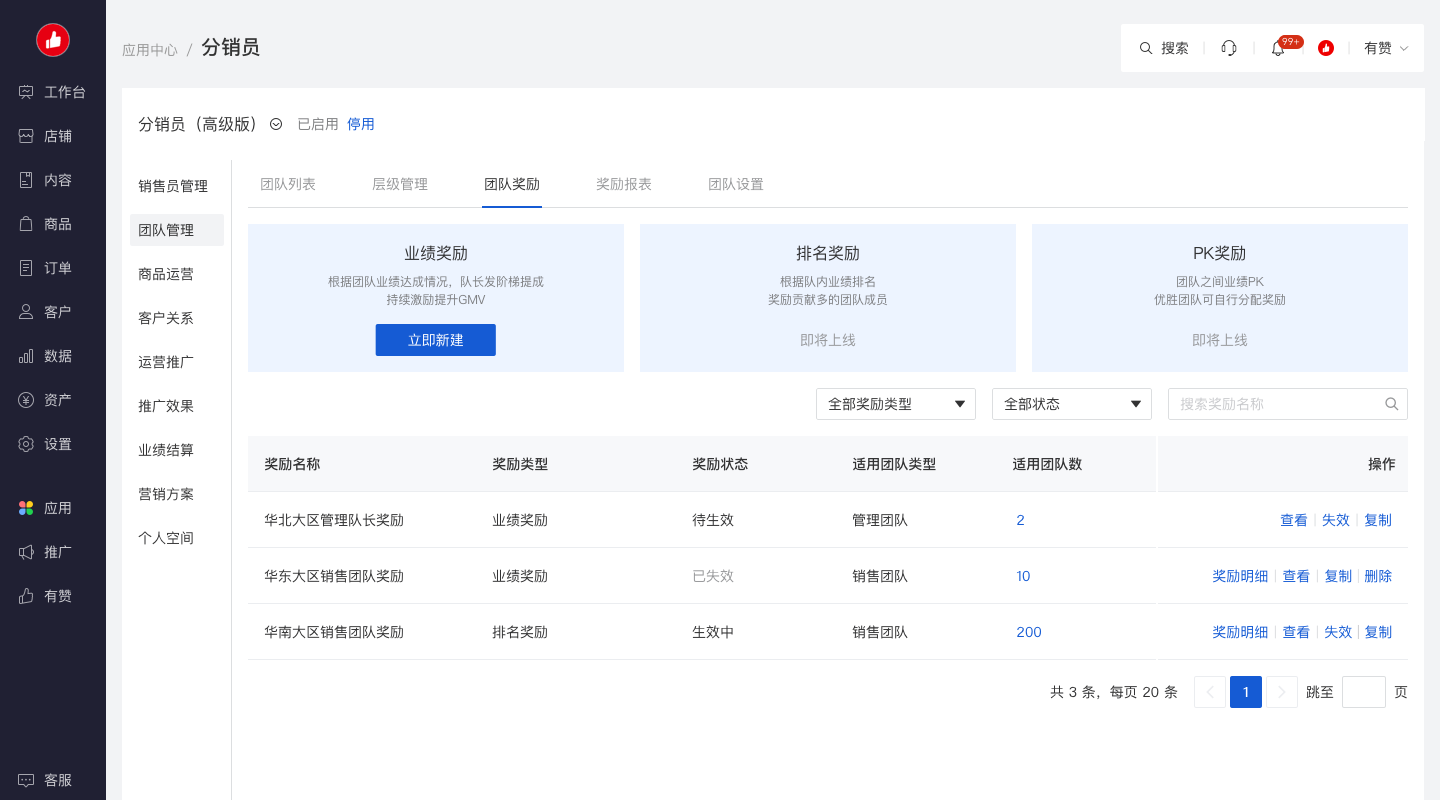Viewport: 1440px width, 800px height.
Task: Click page 1 pagination button
Action: 1246,692
